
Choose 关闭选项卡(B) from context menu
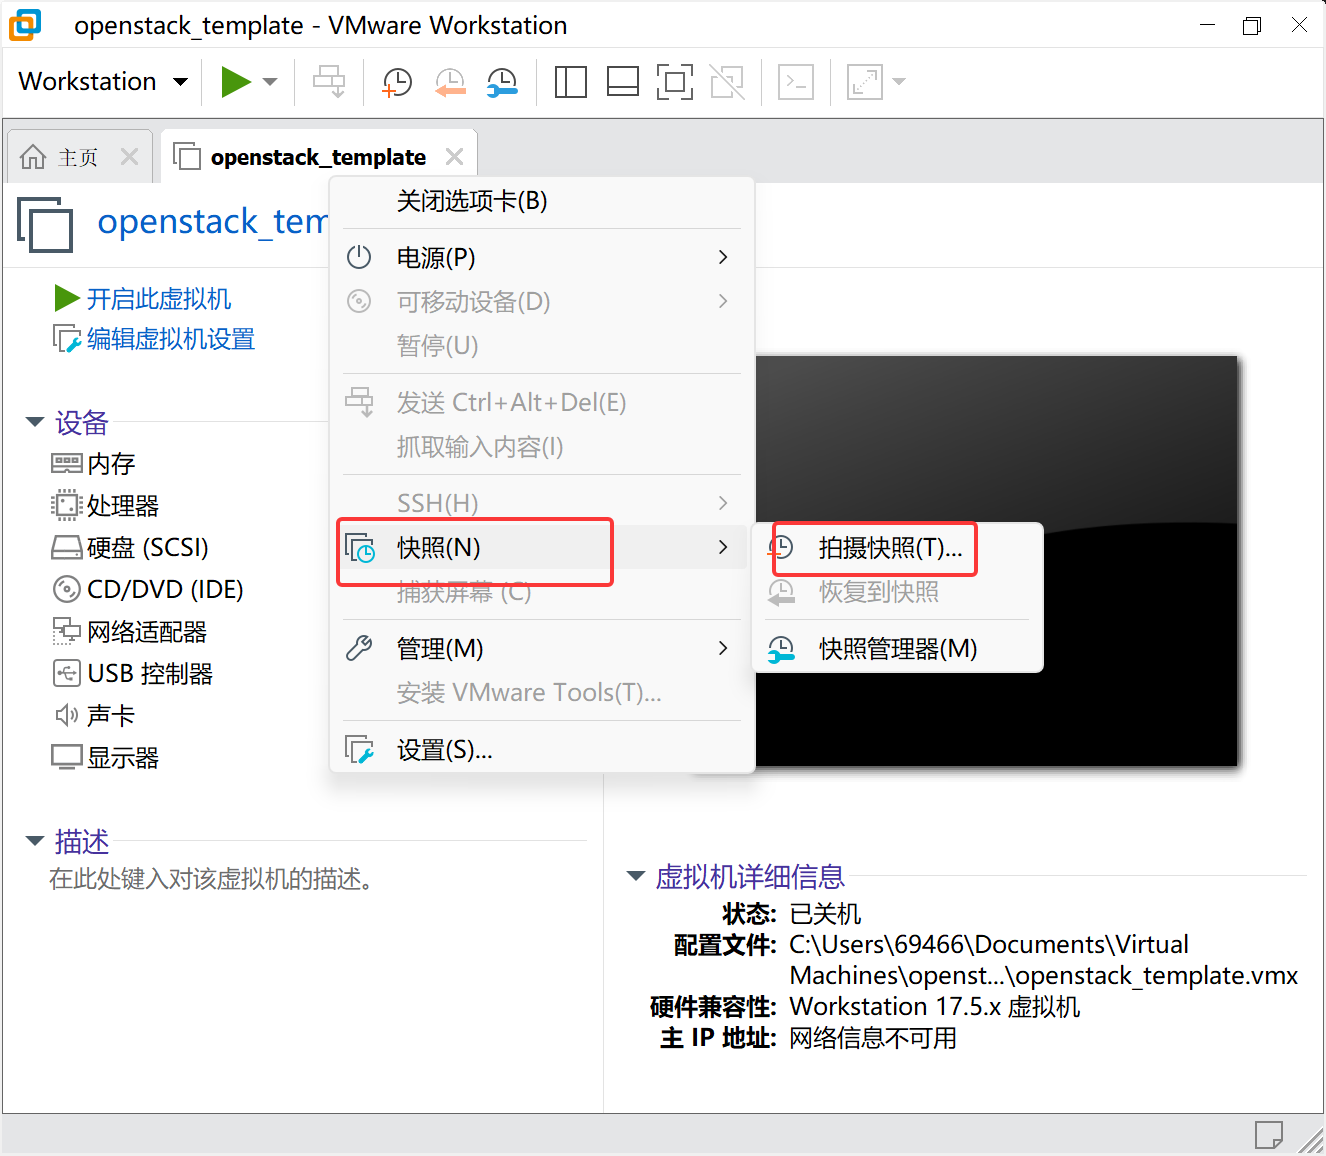coord(542,201)
